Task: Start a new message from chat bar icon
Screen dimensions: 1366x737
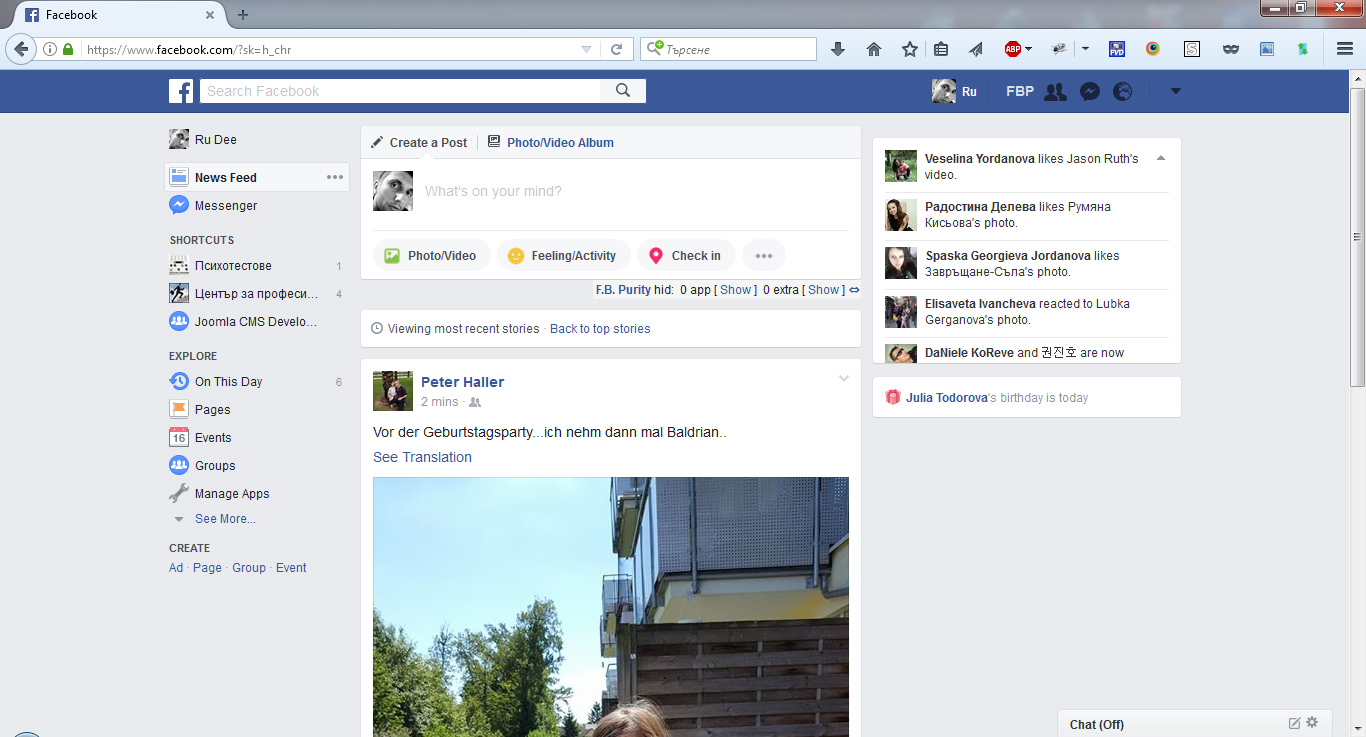Action: coord(1295,723)
